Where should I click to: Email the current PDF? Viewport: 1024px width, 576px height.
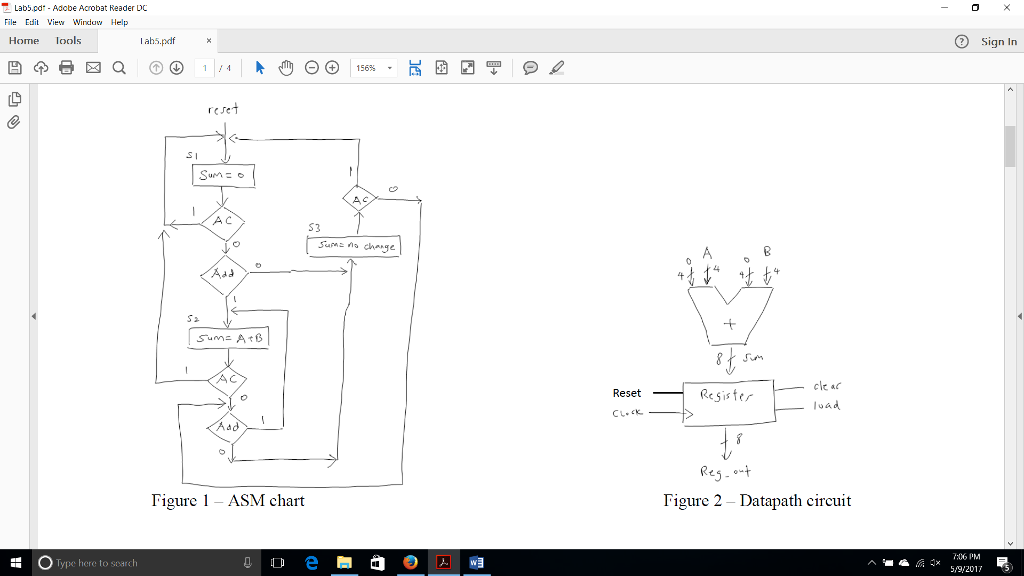click(x=91, y=68)
